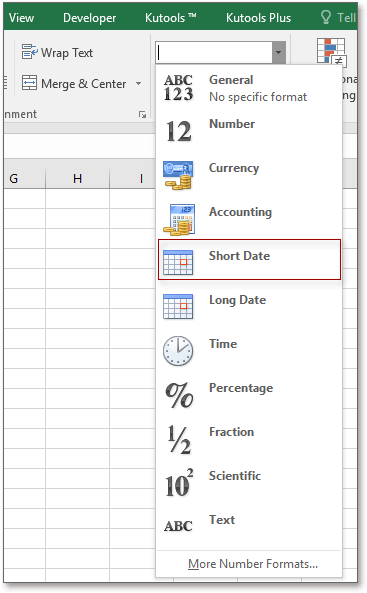Collapse the number format dropdown arrow

point(278,53)
